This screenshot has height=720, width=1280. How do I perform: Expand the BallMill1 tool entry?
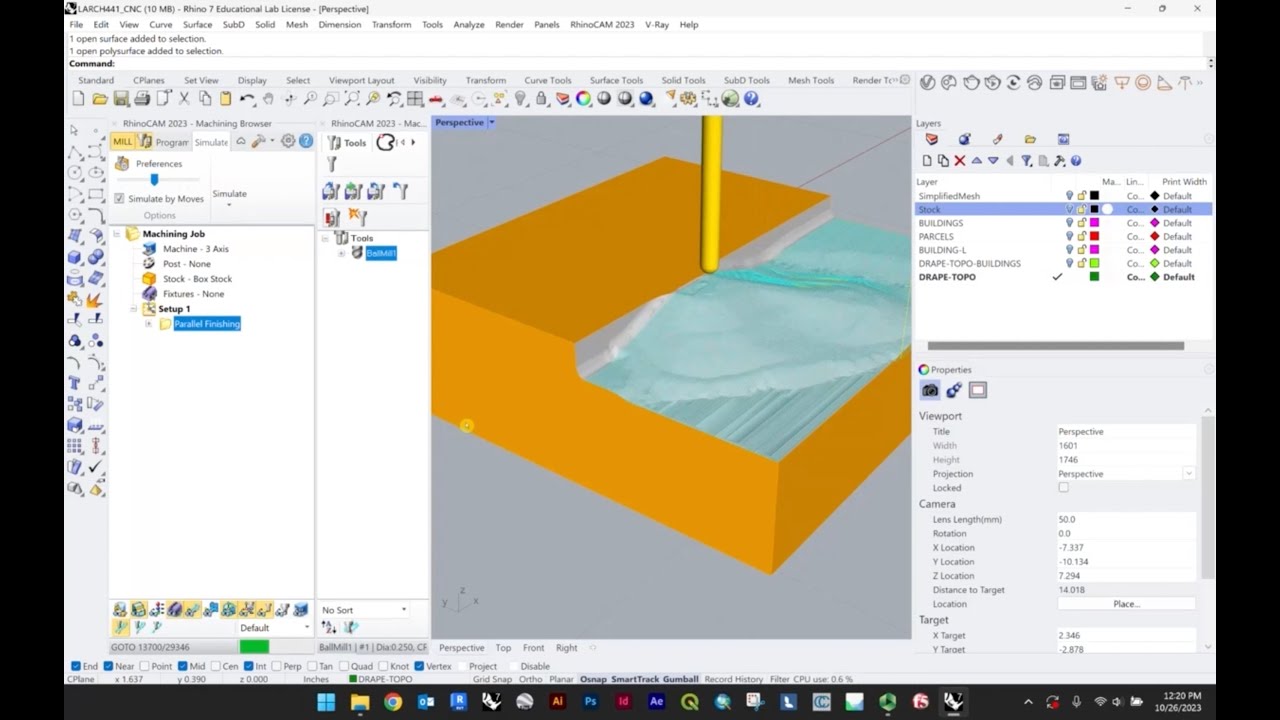pos(341,253)
